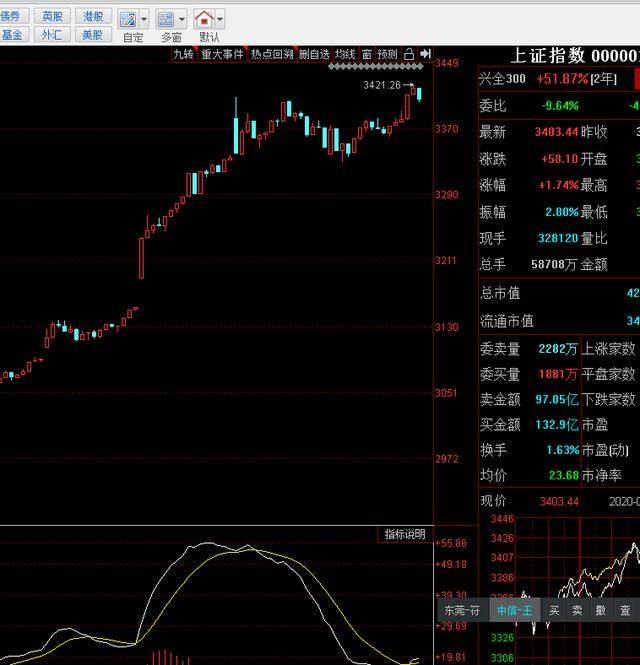This screenshot has width=640, height=665.
Task: Open the 英股 UK stocks button
Action: 52,16
